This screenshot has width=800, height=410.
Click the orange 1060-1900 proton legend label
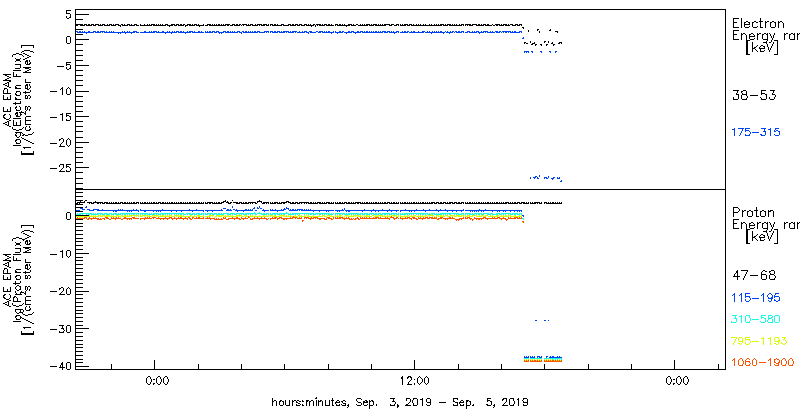(x=763, y=363)
